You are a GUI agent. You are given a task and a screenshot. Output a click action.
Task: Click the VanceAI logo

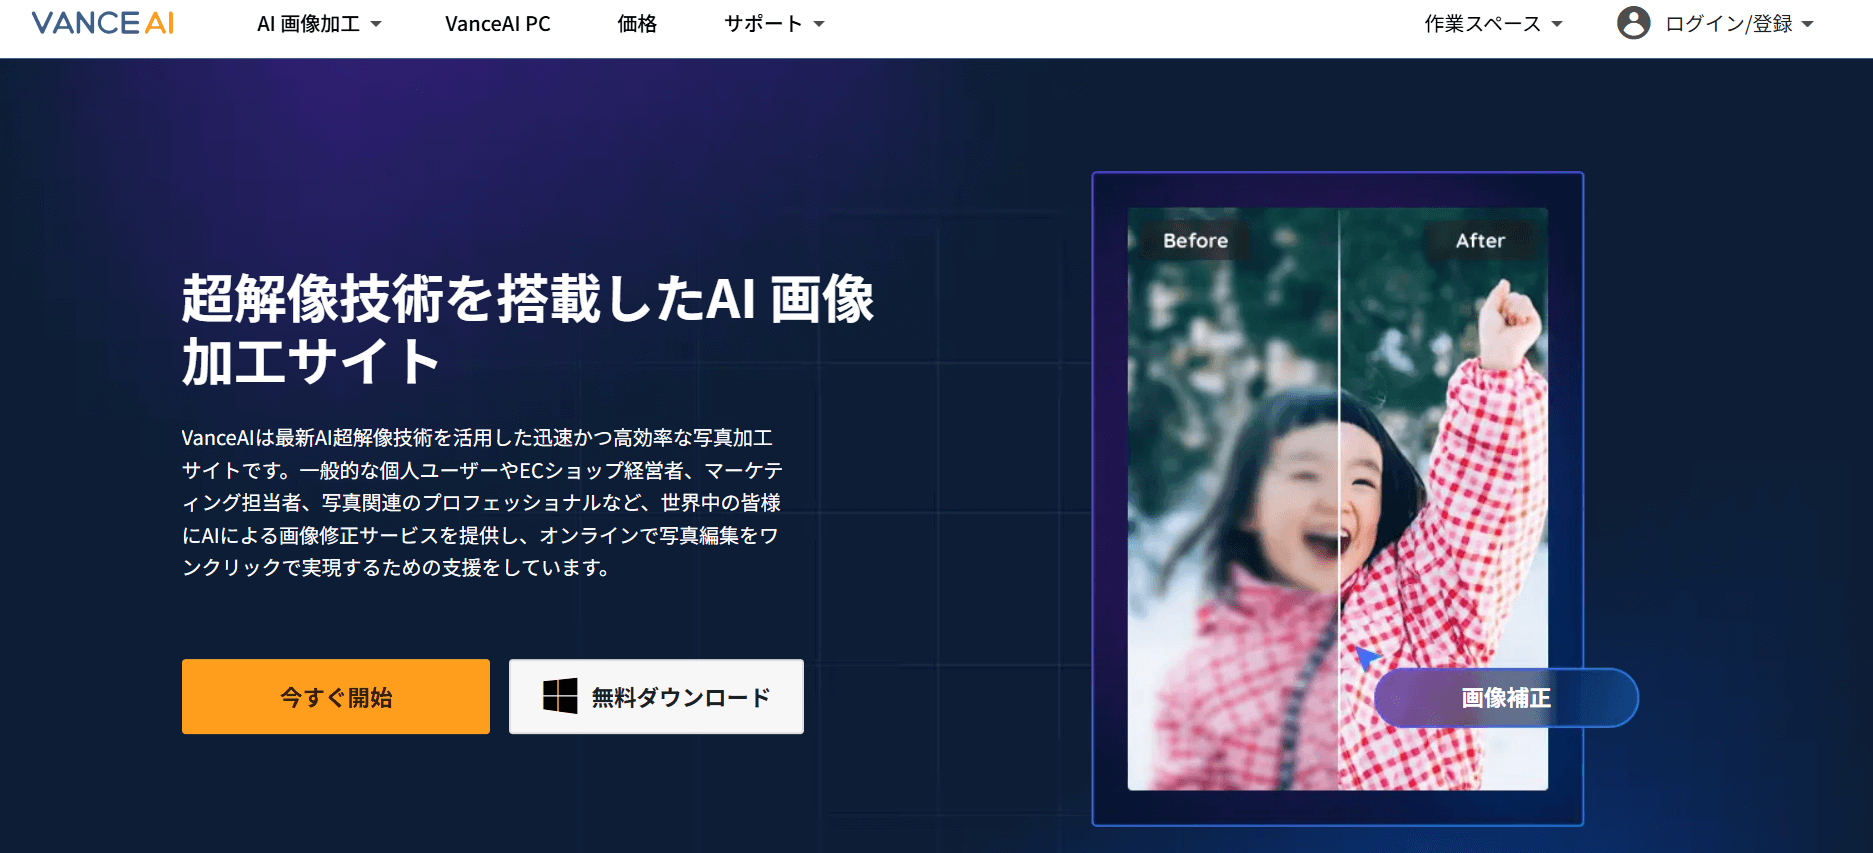pos(103,23)
